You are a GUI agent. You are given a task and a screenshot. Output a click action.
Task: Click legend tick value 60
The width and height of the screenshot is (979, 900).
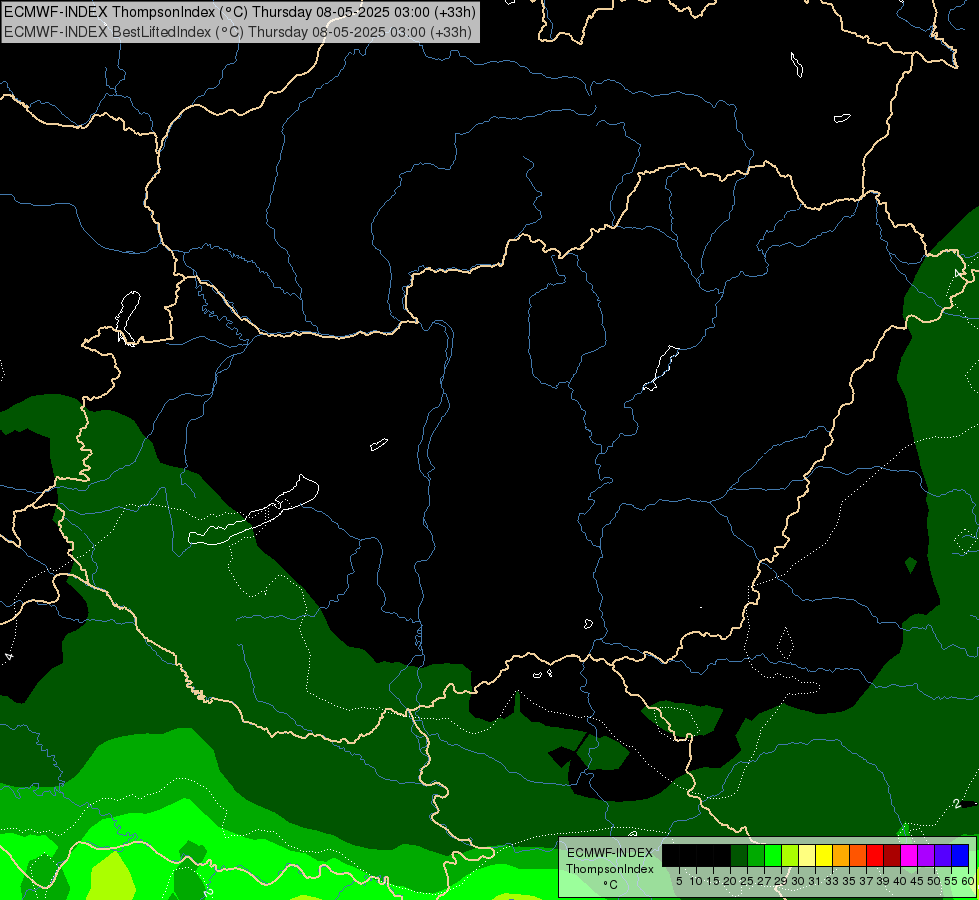(968, 881)
